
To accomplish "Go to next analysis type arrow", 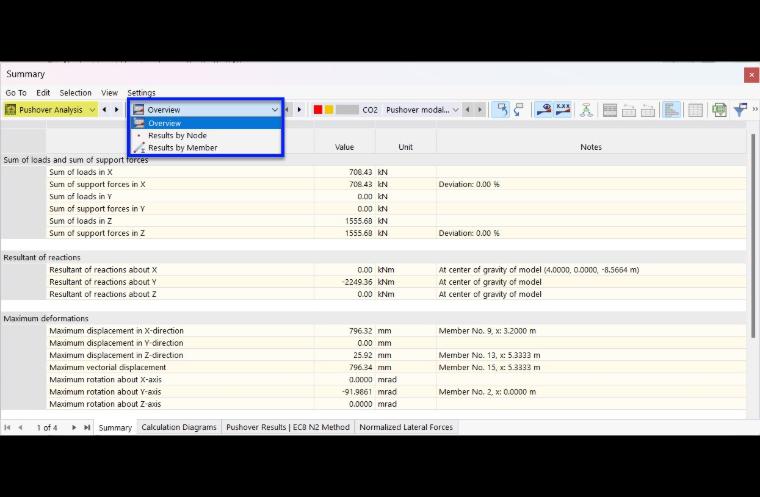I will [x=116, y=110].
